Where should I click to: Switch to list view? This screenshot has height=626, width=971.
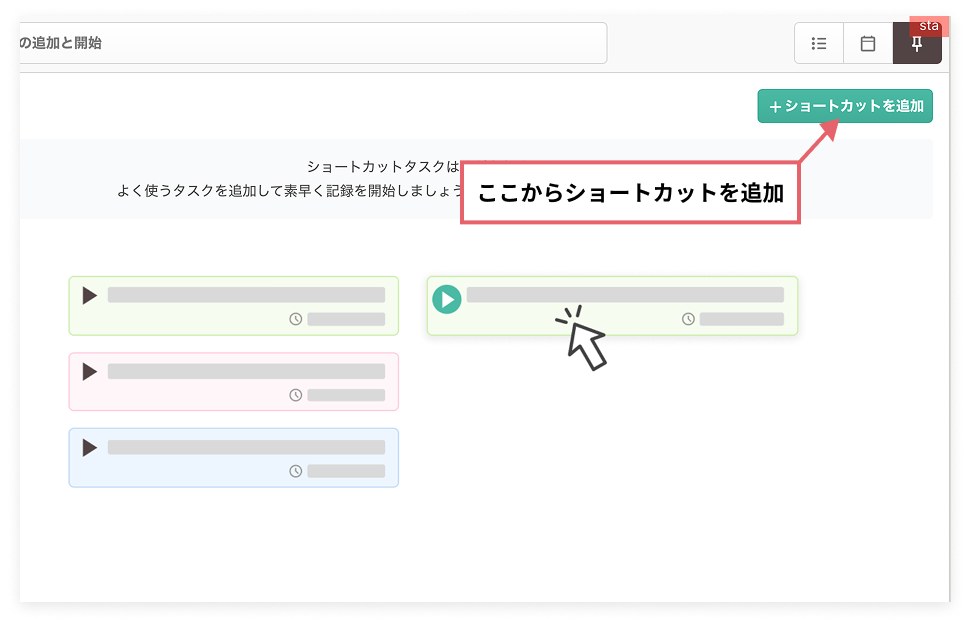[x=818, y=43]
